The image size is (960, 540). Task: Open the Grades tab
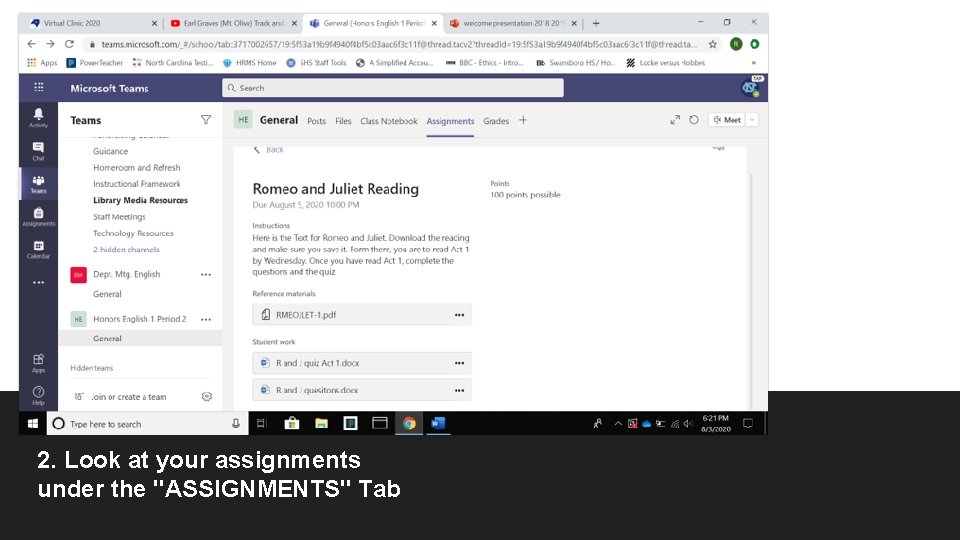tap(496, 121)
